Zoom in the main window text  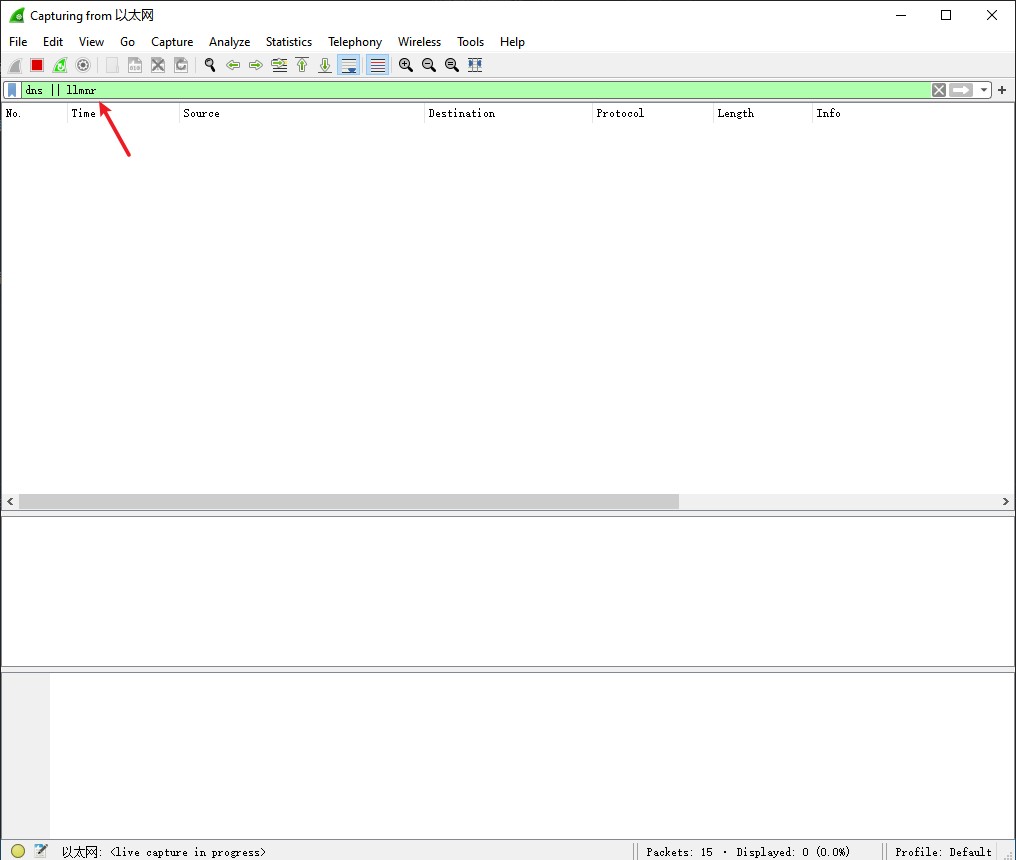pyautogui.click(x=406, y=65)
